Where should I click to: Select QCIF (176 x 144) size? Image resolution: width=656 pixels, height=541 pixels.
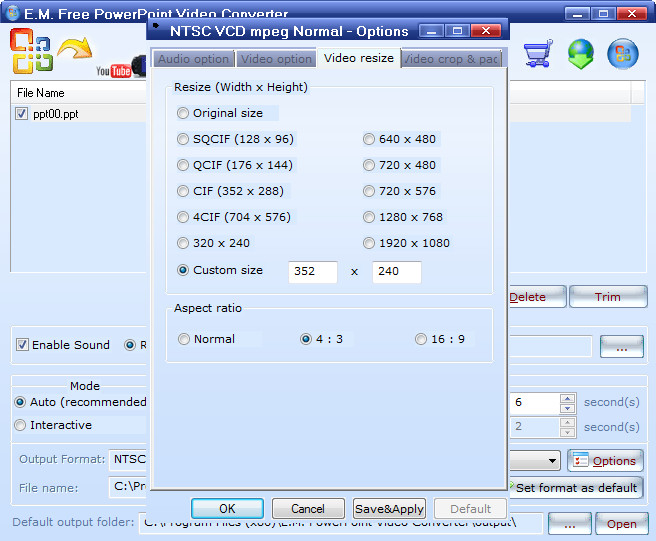(x=183, y=165)
